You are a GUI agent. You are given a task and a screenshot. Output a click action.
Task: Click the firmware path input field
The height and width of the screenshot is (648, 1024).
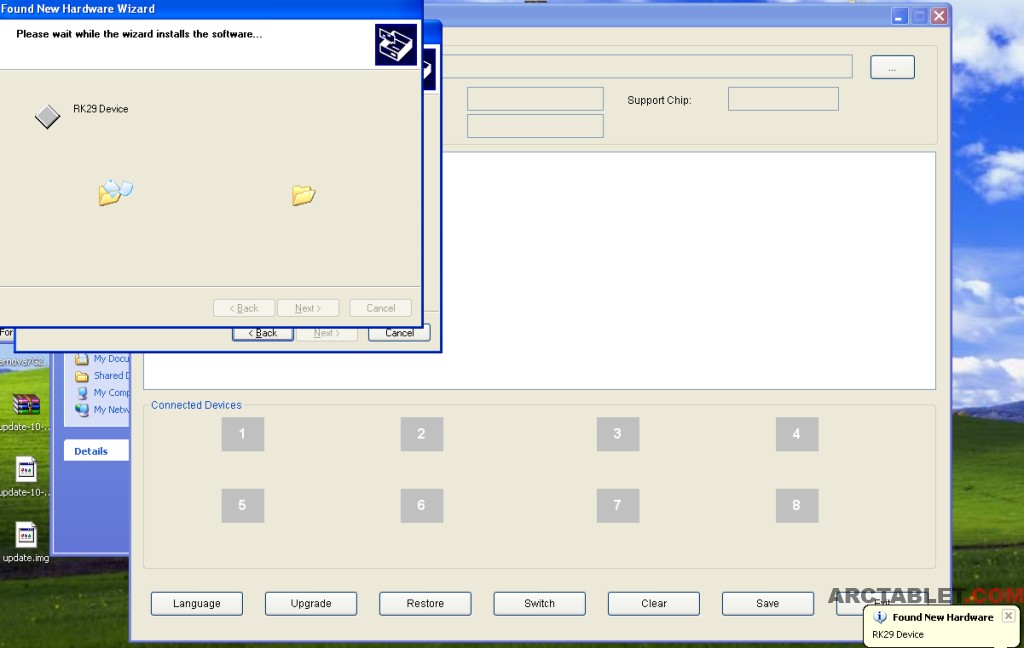click(647, 67)
